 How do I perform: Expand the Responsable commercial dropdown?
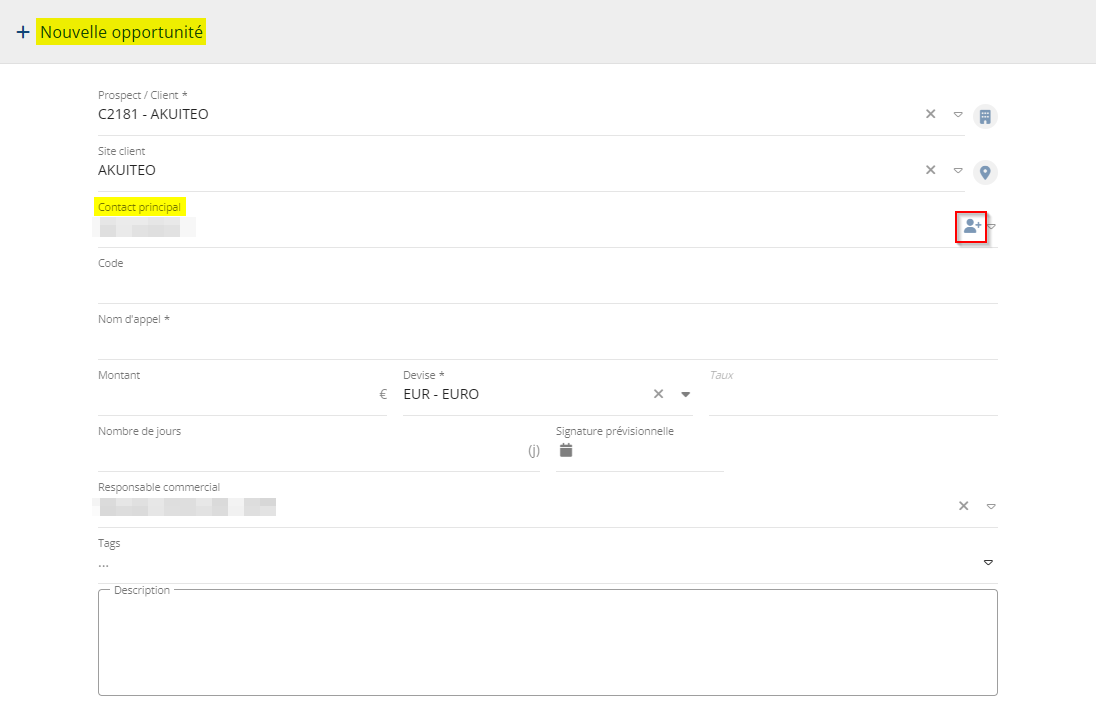(991, 506)
